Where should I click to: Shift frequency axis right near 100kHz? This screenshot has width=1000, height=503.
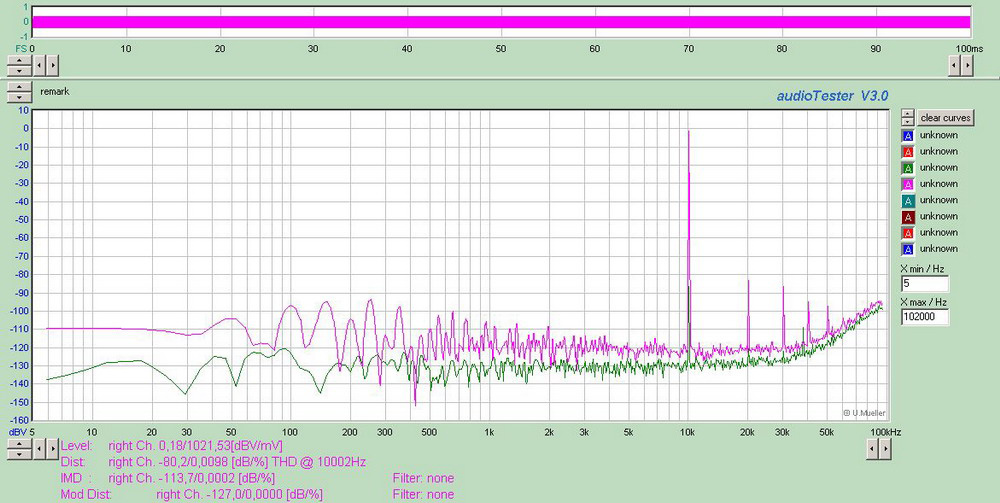[887, 451]
